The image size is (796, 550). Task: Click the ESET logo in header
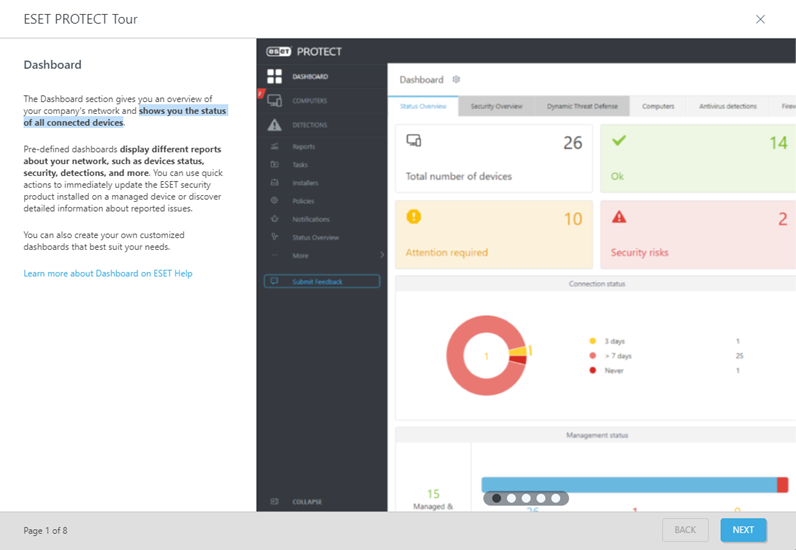click(x=279, y=51)
